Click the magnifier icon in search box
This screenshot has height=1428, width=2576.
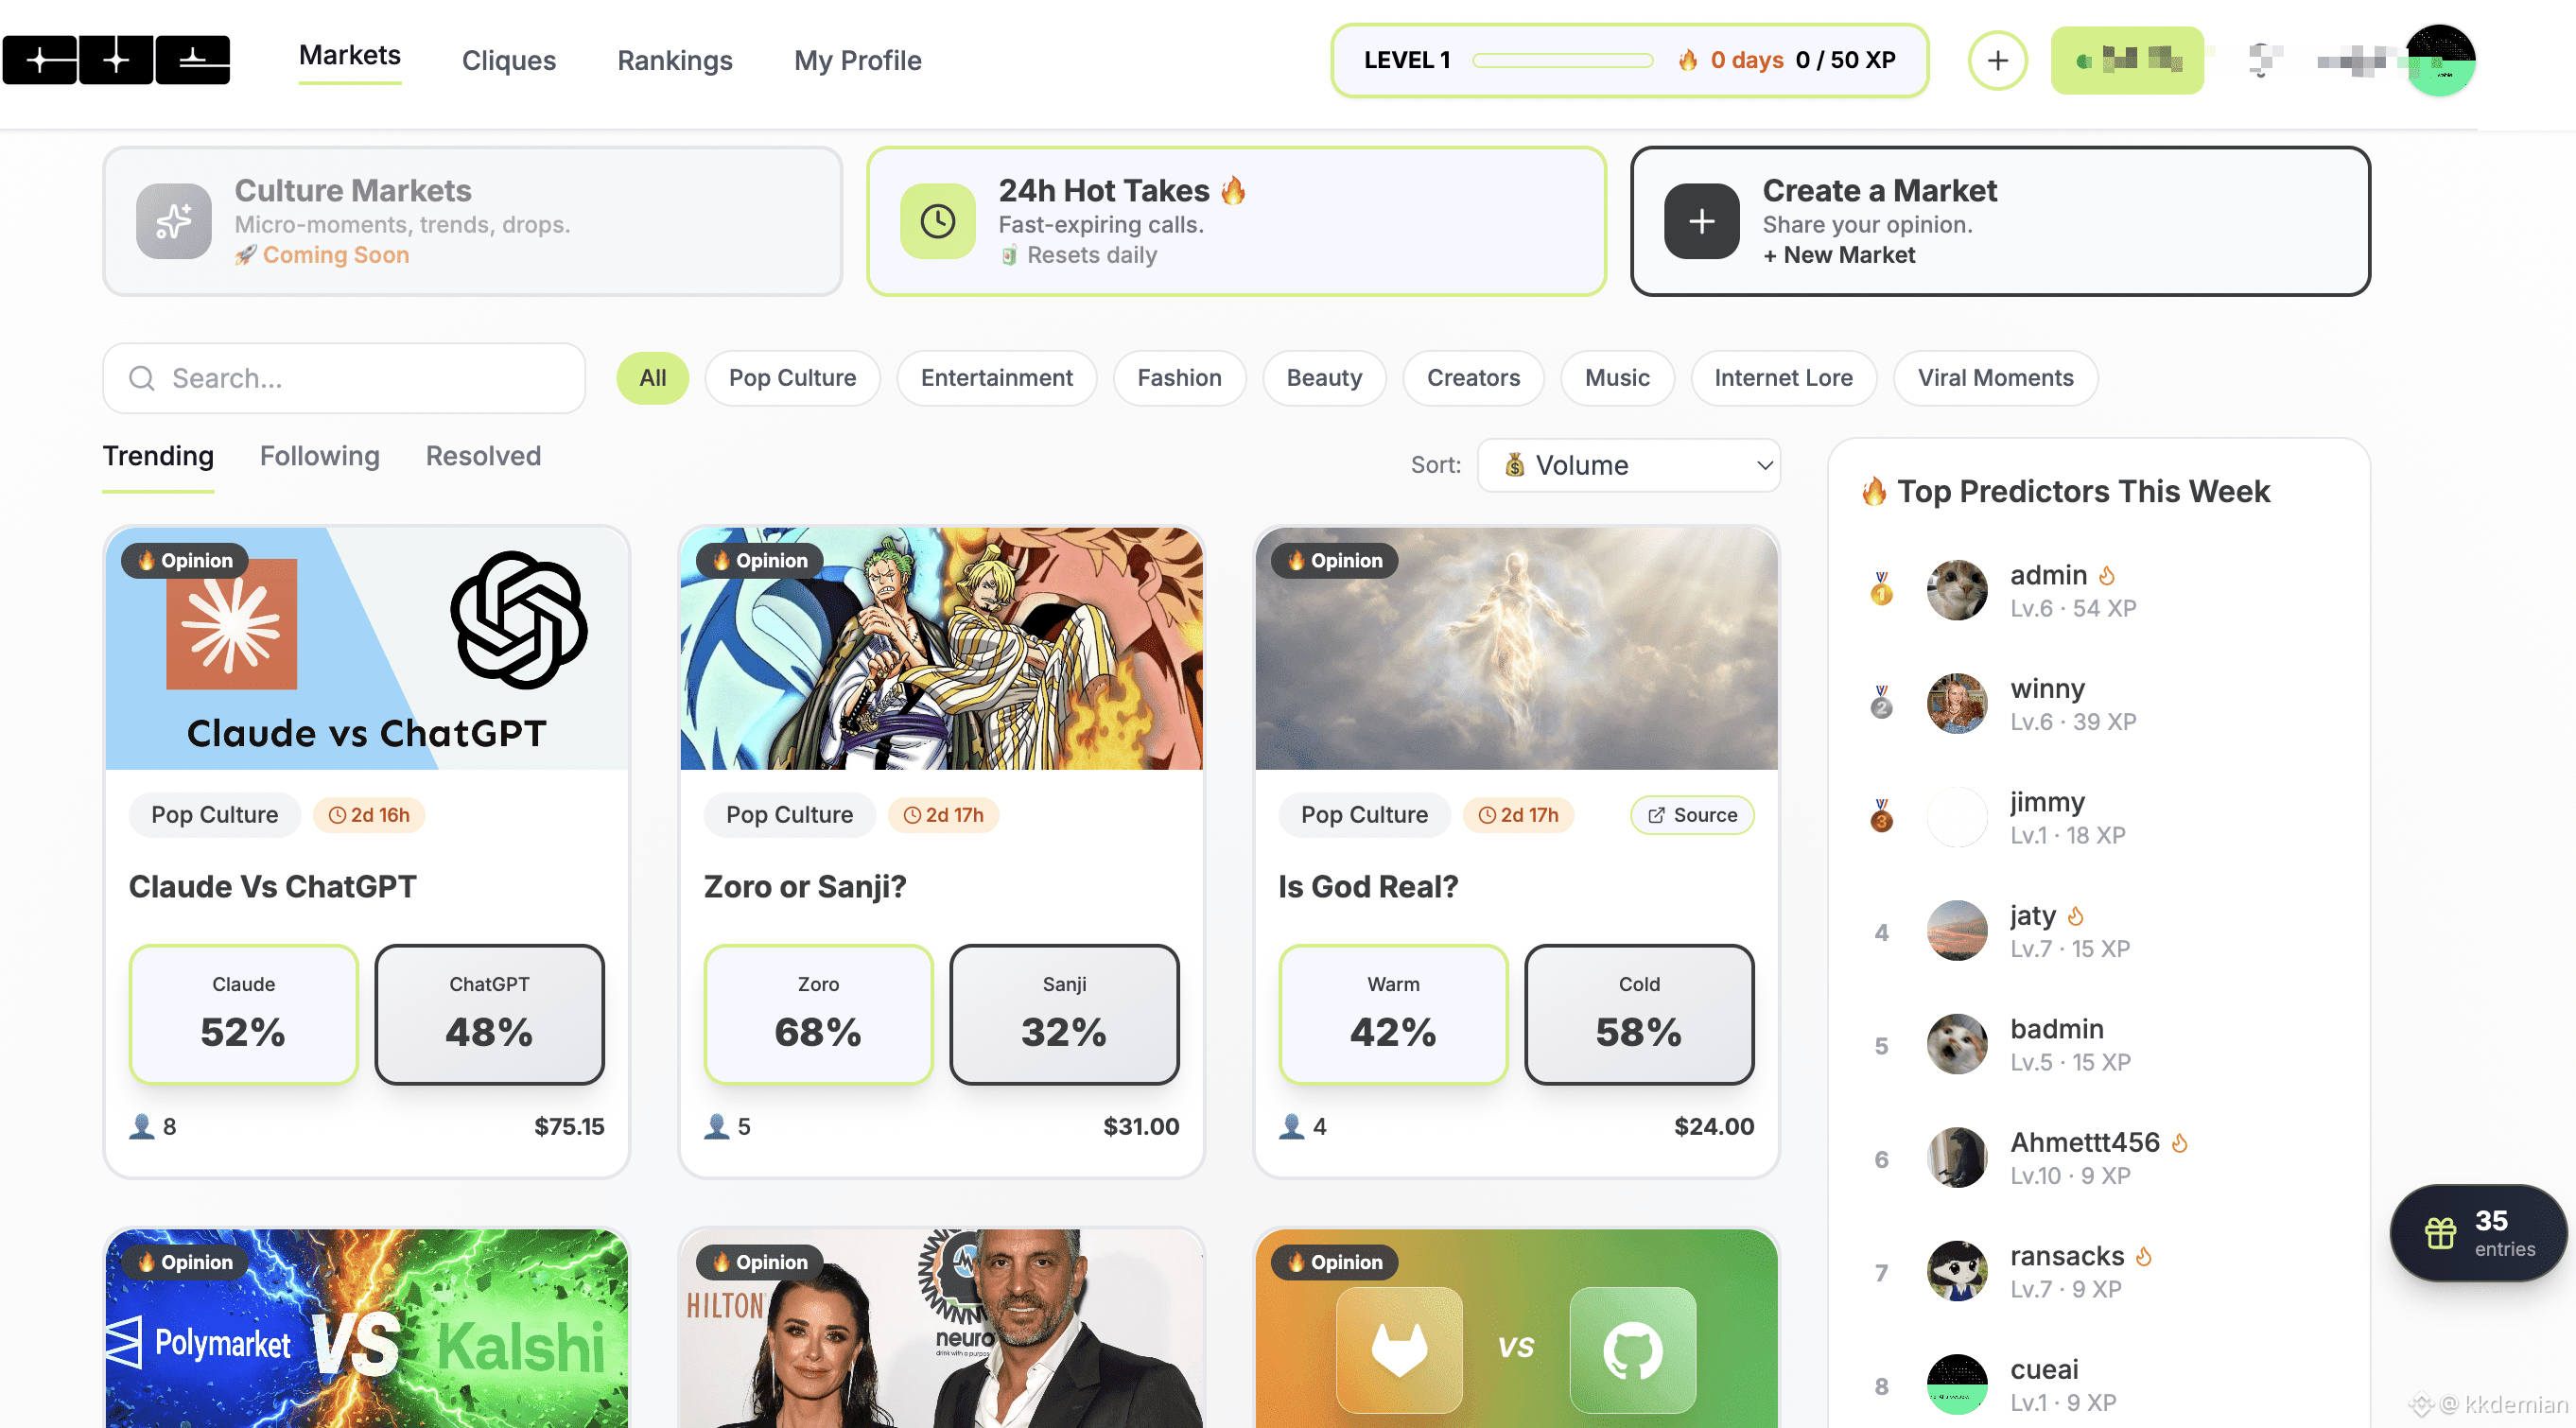142,378
